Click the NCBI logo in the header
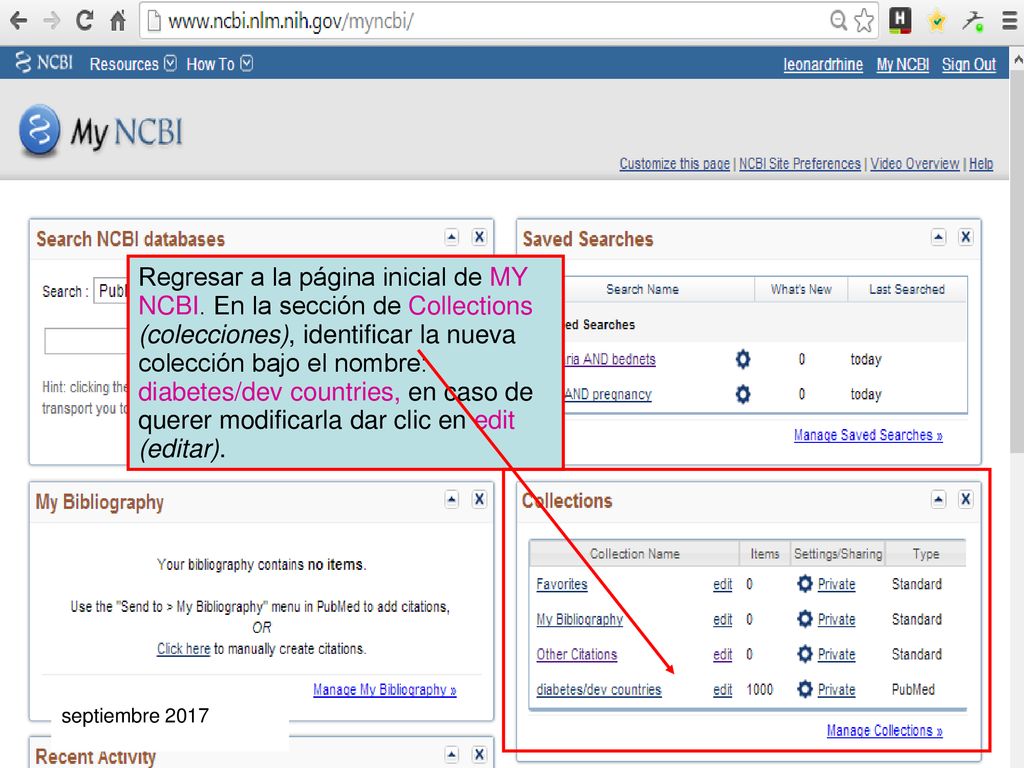1024x768 pixels. (x=44, y=63)
